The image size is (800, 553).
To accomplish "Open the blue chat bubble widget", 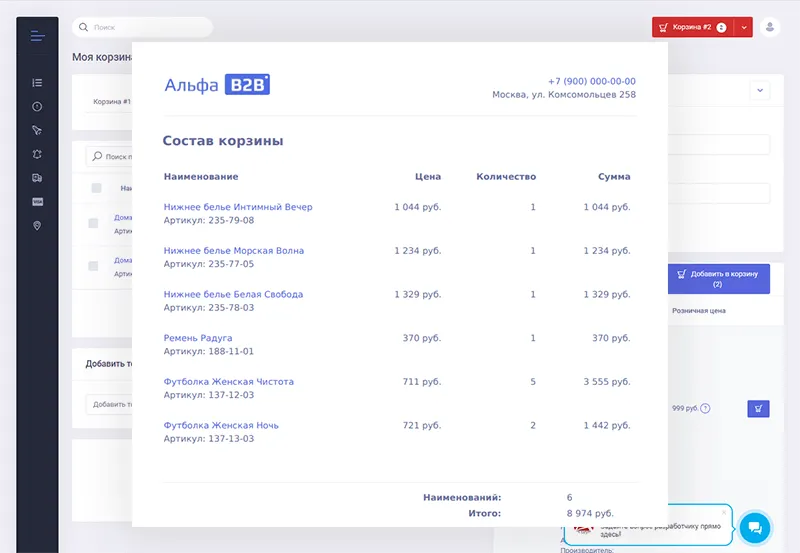I will pyautogui.click(x=755, y=526).
